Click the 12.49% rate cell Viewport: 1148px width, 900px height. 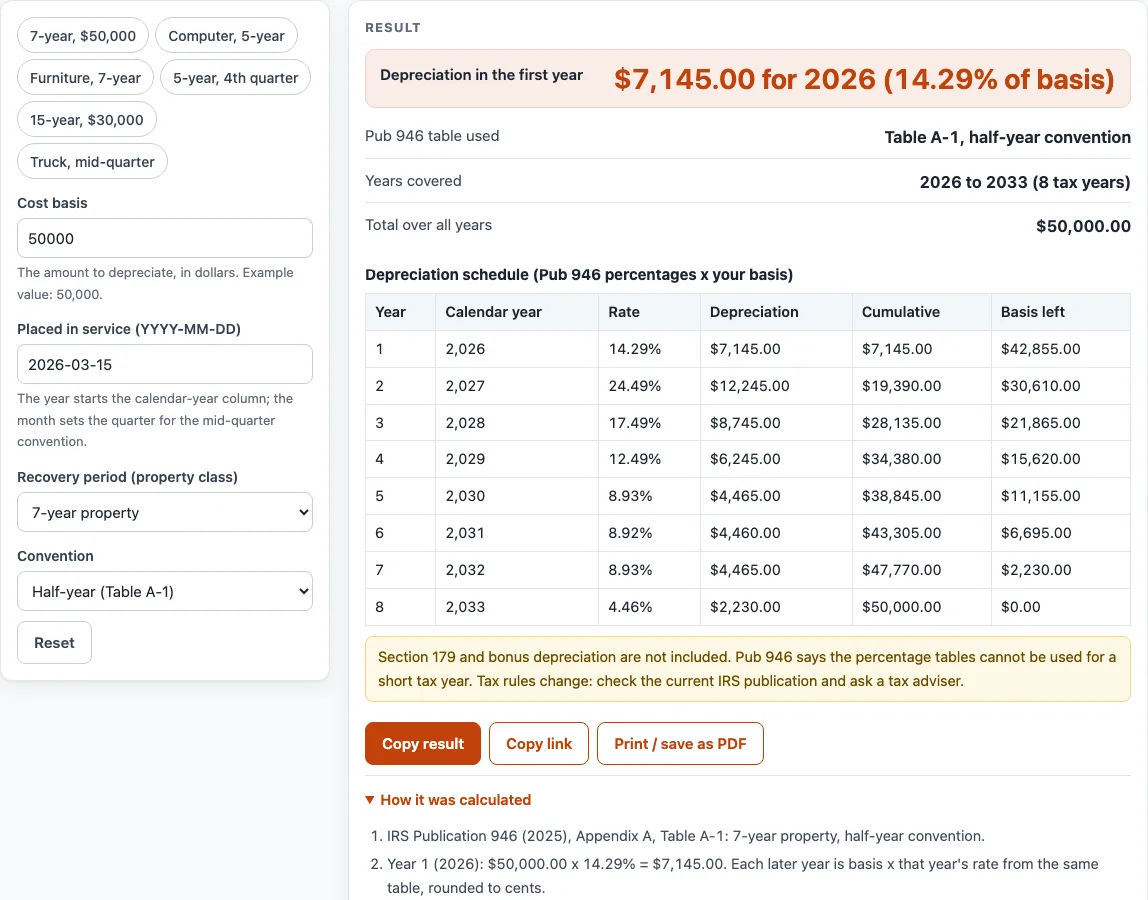(x=649, y=459)
